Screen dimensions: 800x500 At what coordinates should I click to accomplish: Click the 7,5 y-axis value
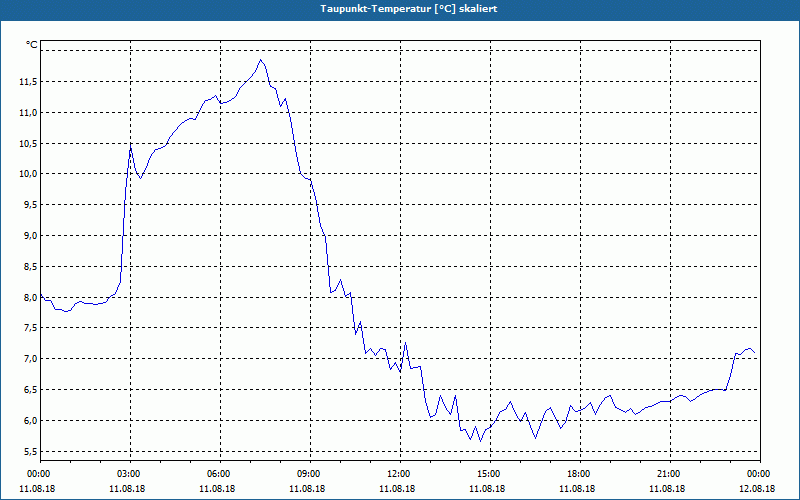pos(30,328)
